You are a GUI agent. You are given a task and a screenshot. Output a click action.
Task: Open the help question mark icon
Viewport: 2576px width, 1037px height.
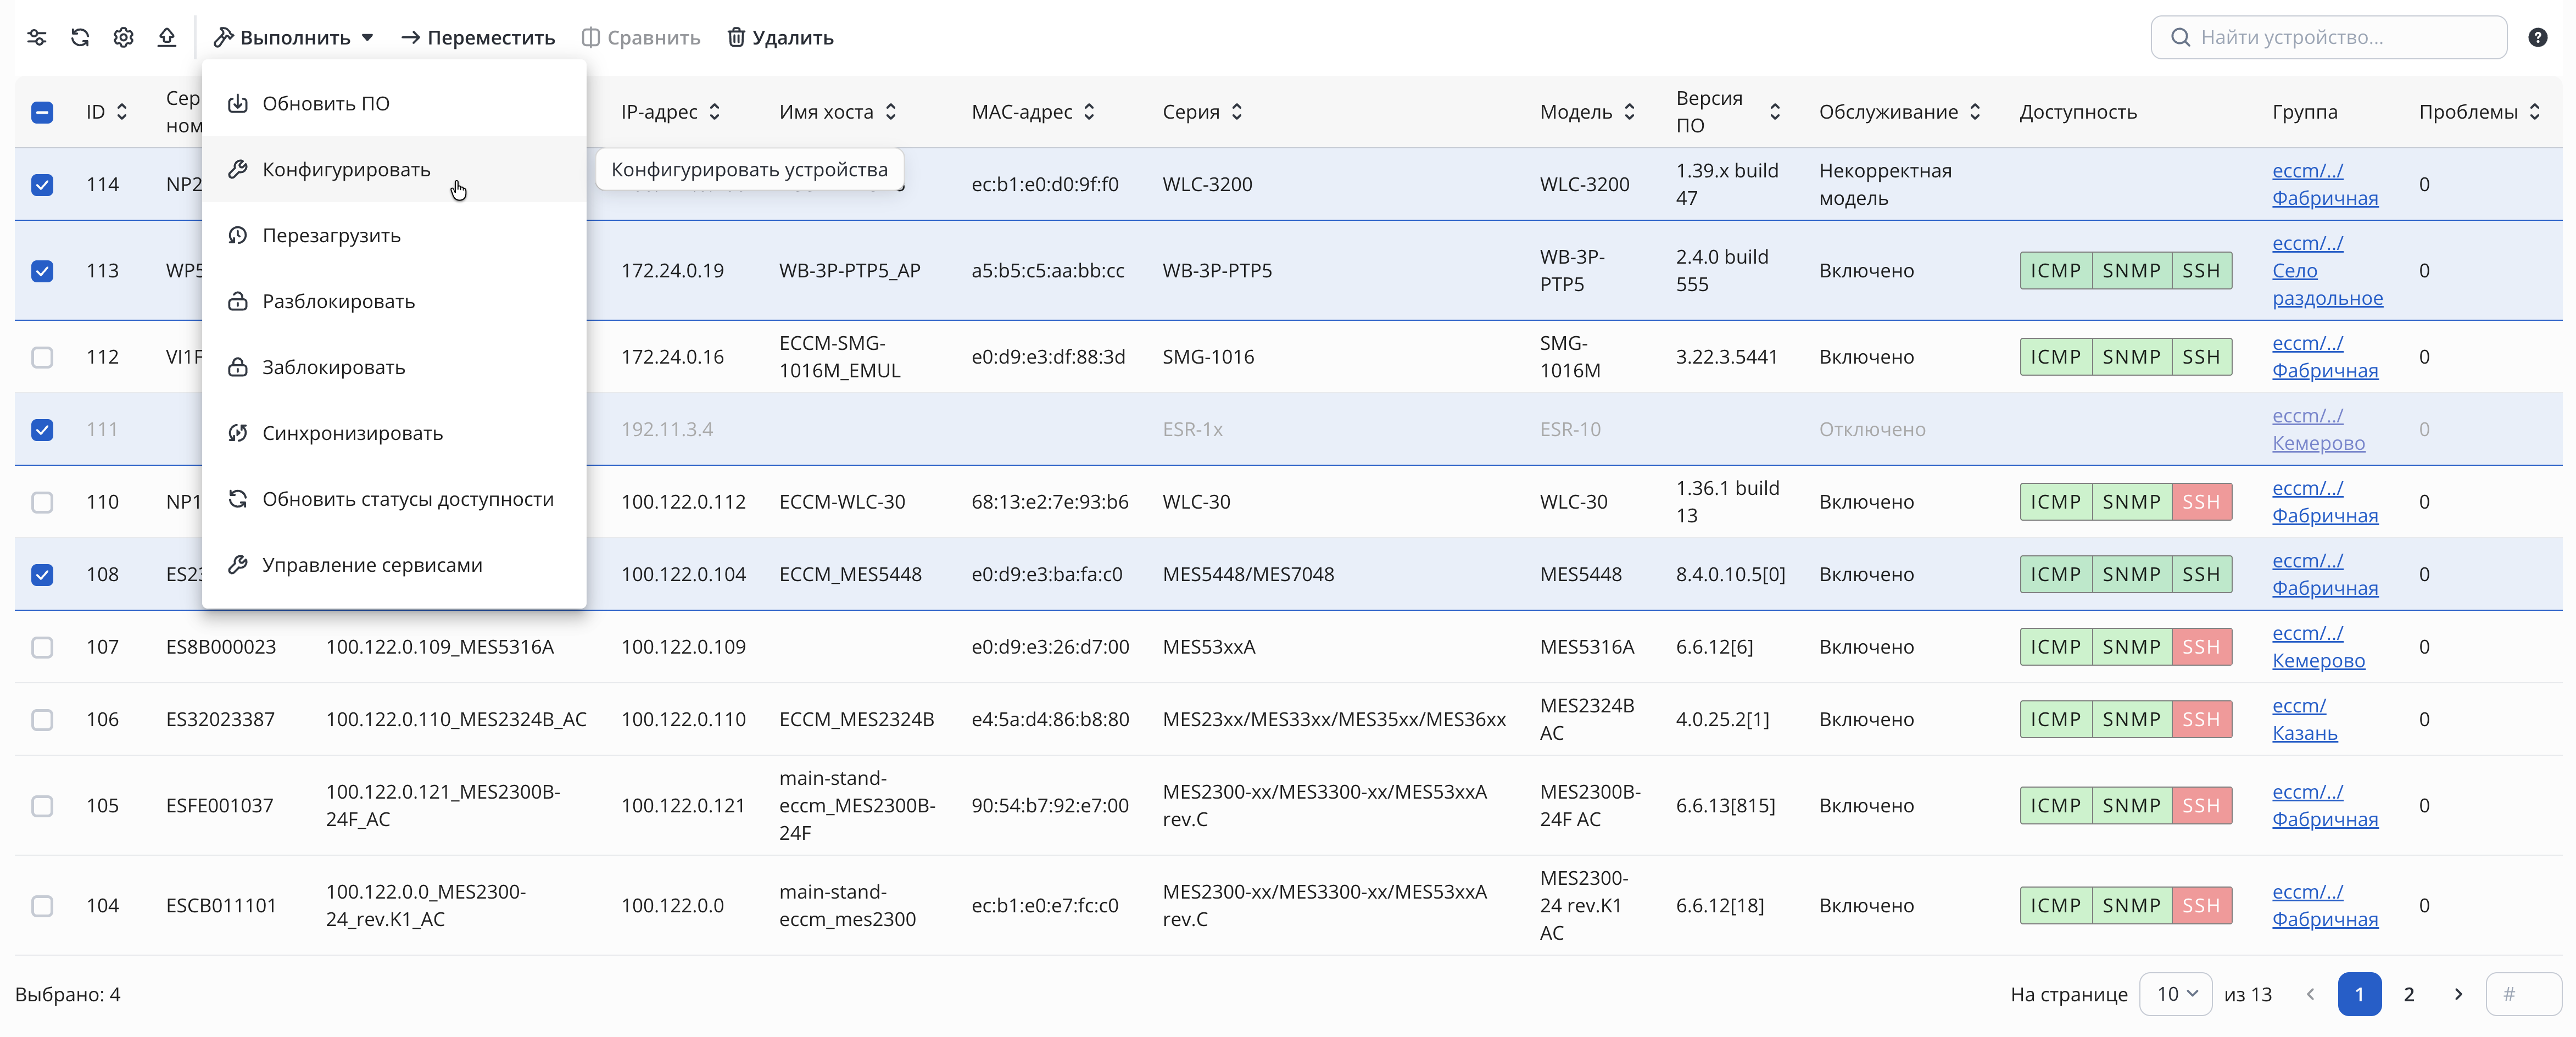[2537, 38]
